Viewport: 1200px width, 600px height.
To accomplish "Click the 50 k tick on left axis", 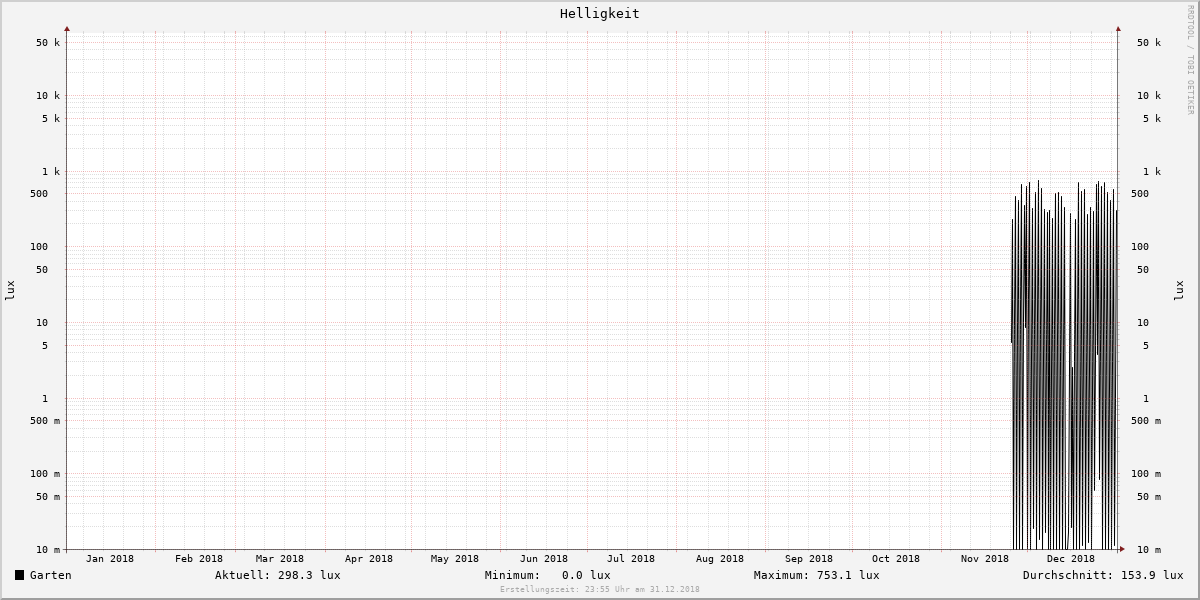I will pyautogui.click(x=49, y=42).
